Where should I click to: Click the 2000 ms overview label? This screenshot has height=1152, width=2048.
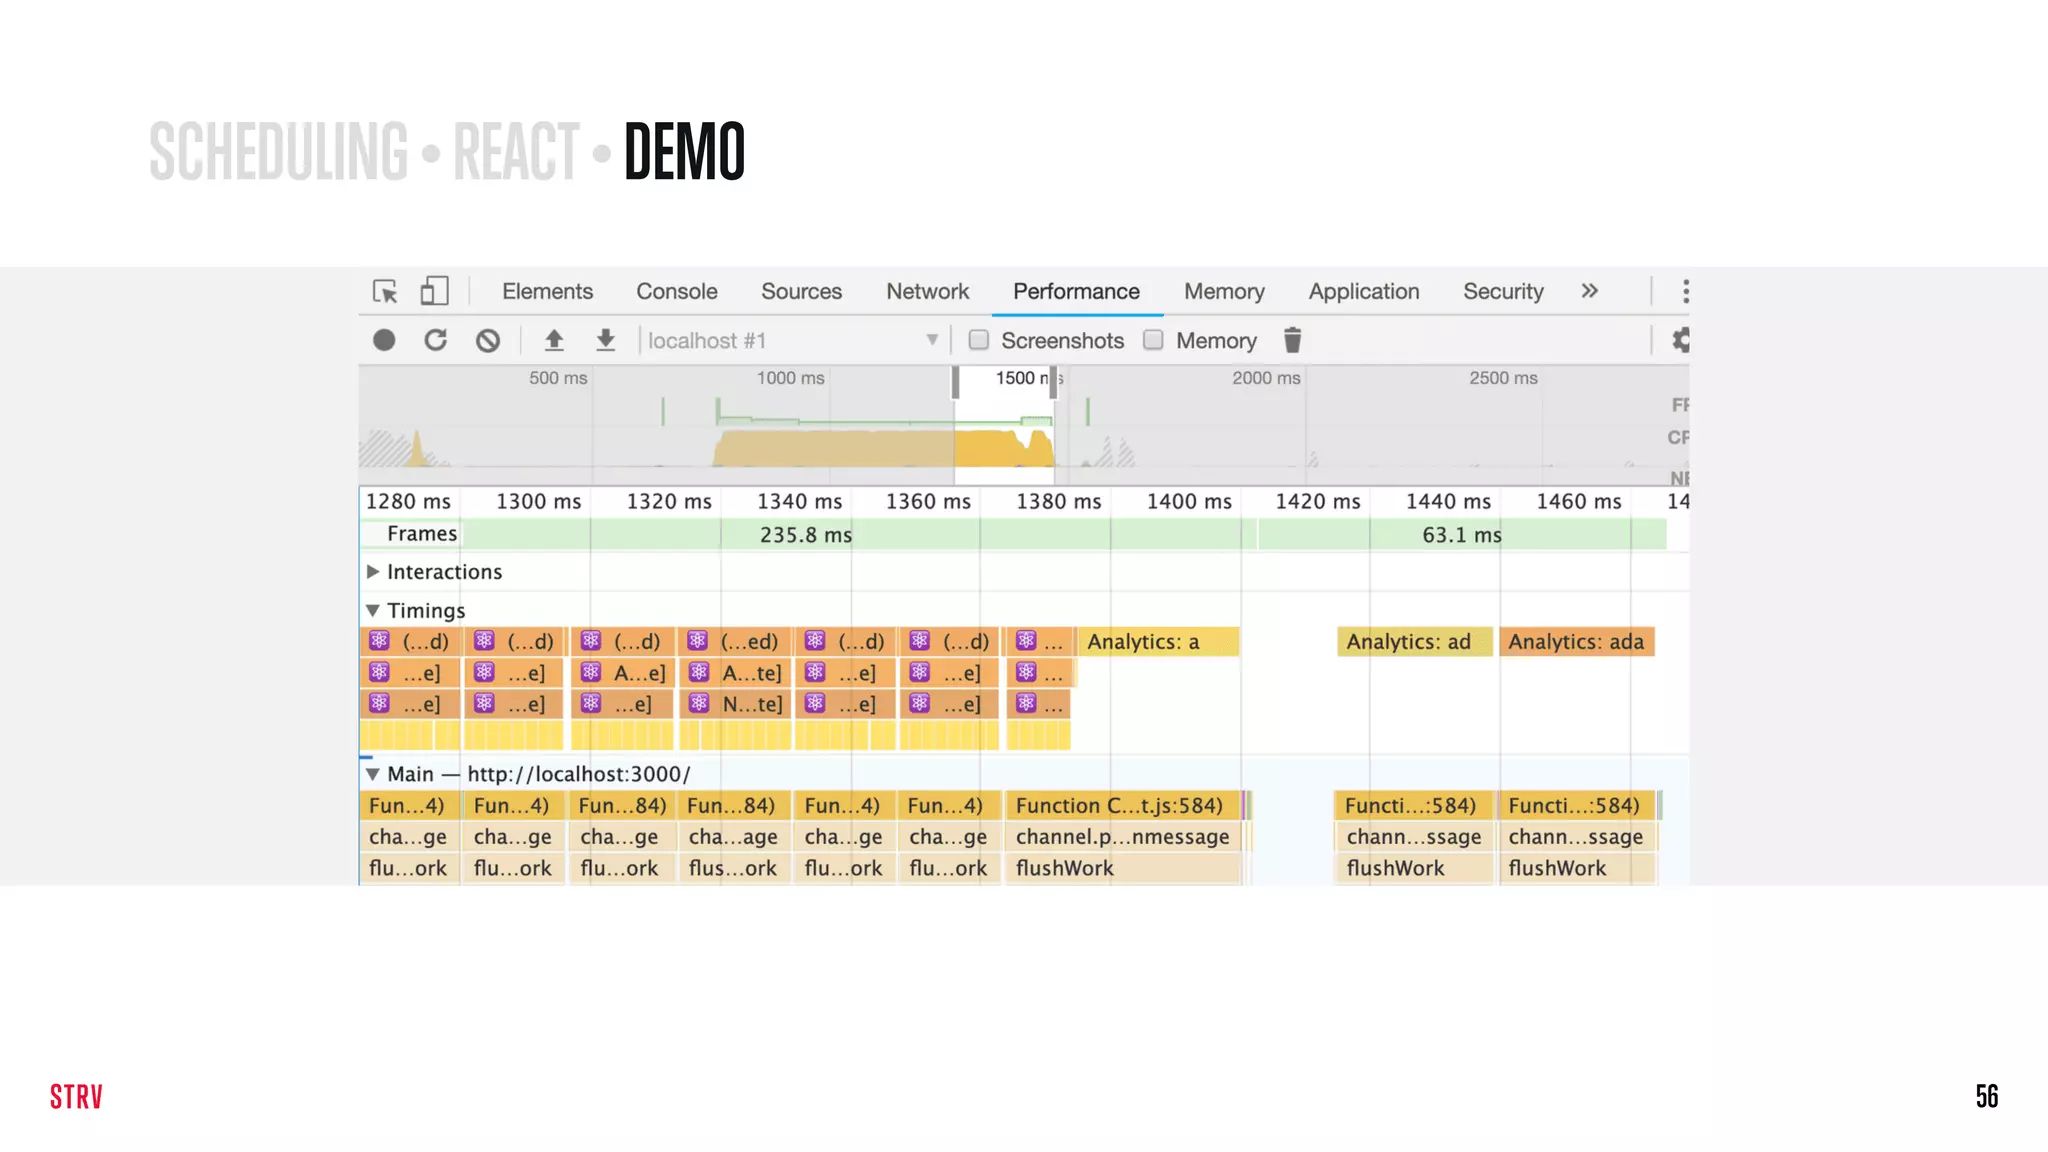tap(1266, 378)
